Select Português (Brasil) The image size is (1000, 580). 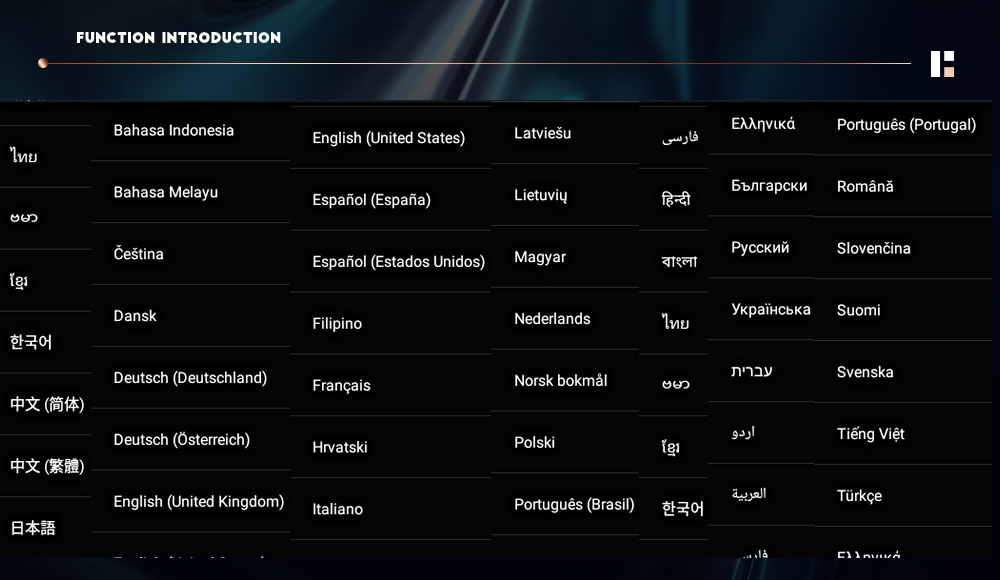(575, 505)
